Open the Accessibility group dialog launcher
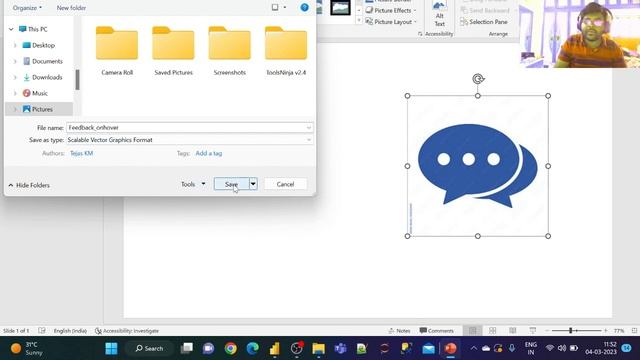 420,34
